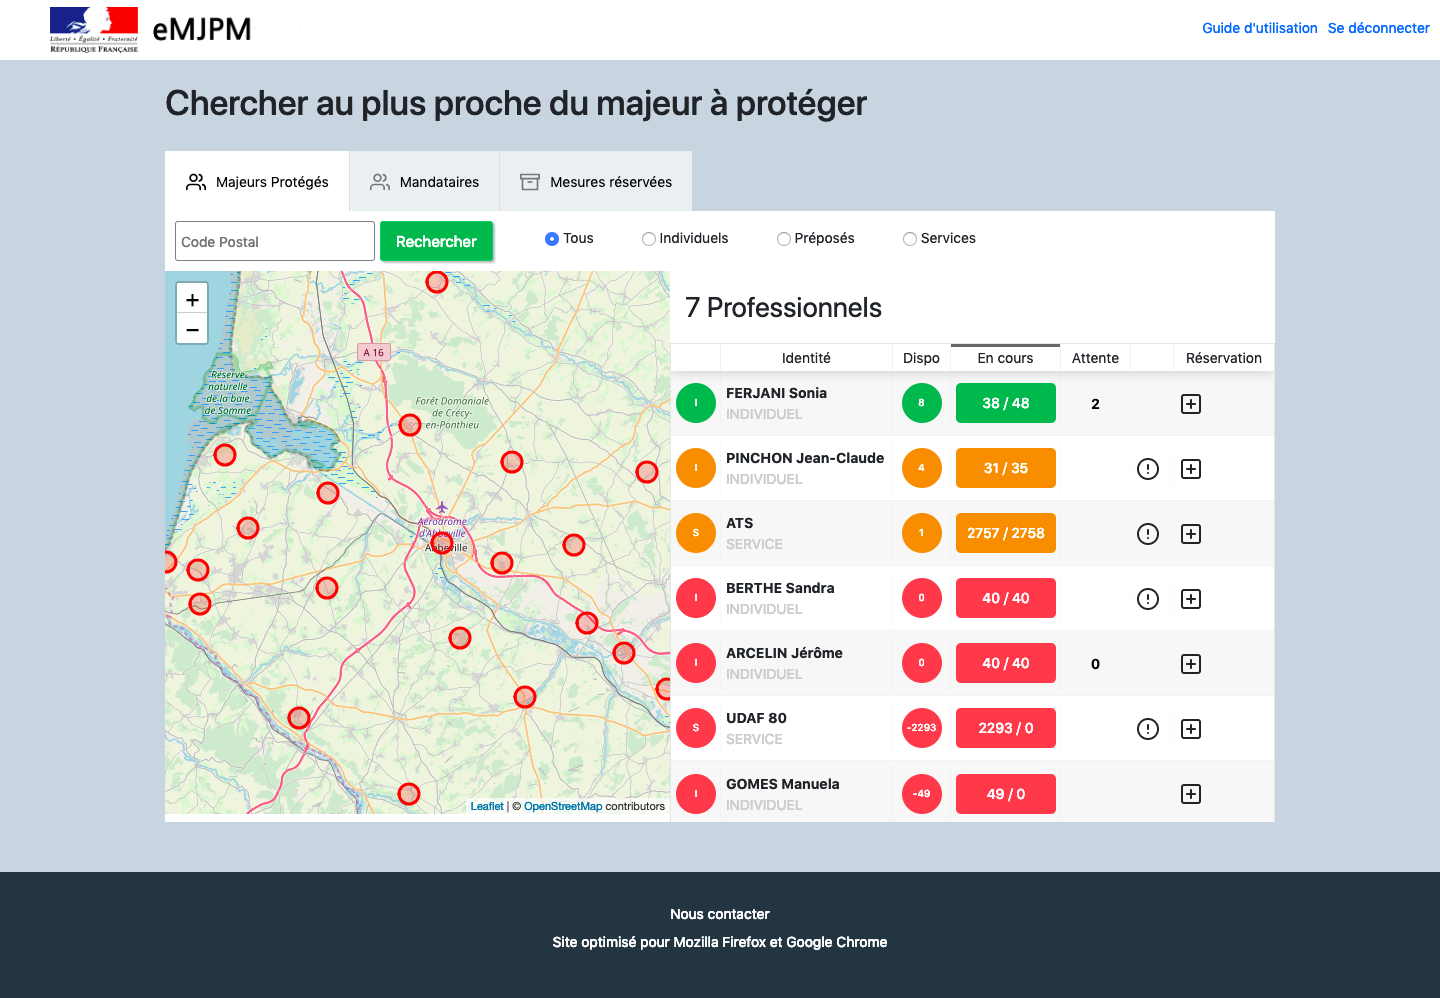Open the Guide d'utilisation link
The height and width of the screenshot is (998, 1440).
click(x=1259, y=28)
